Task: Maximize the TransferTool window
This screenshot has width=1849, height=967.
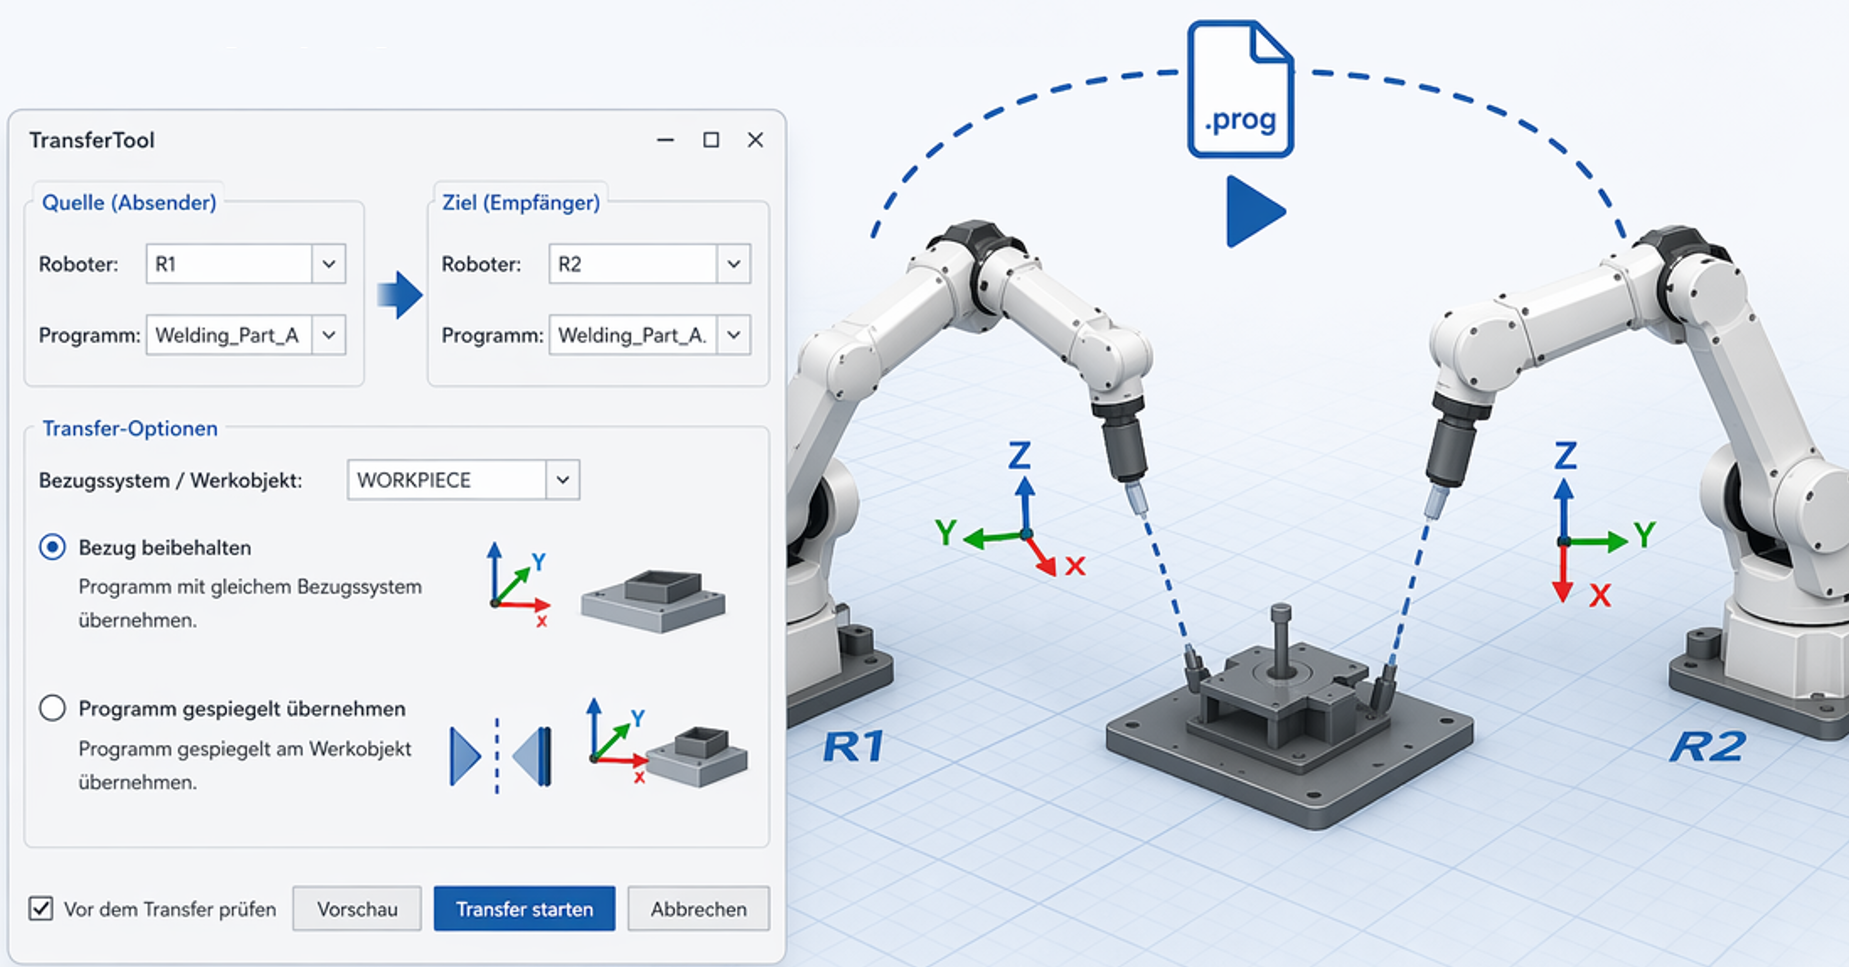Action: 711,140
